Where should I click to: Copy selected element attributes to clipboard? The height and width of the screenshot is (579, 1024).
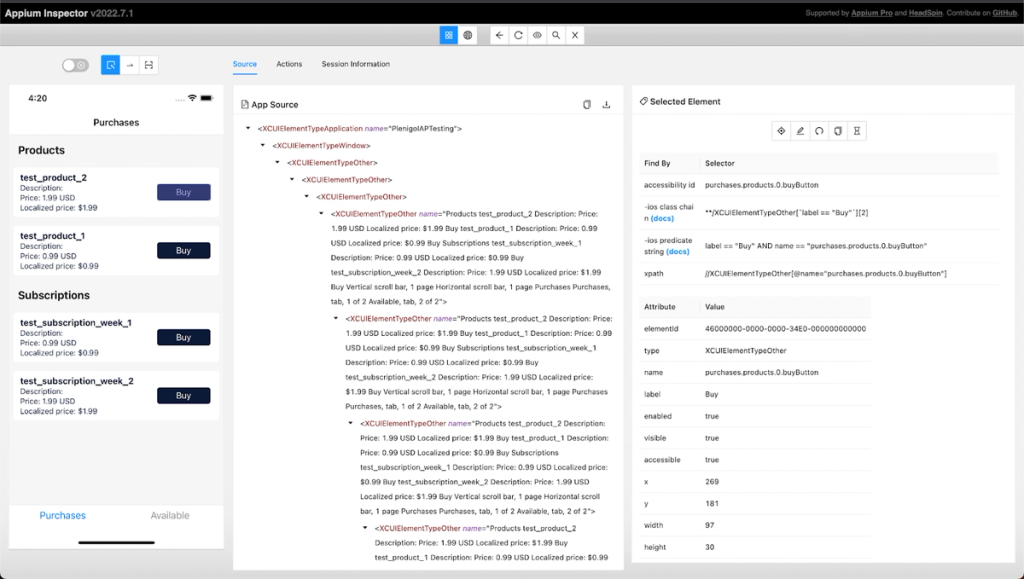click(838, 131)
